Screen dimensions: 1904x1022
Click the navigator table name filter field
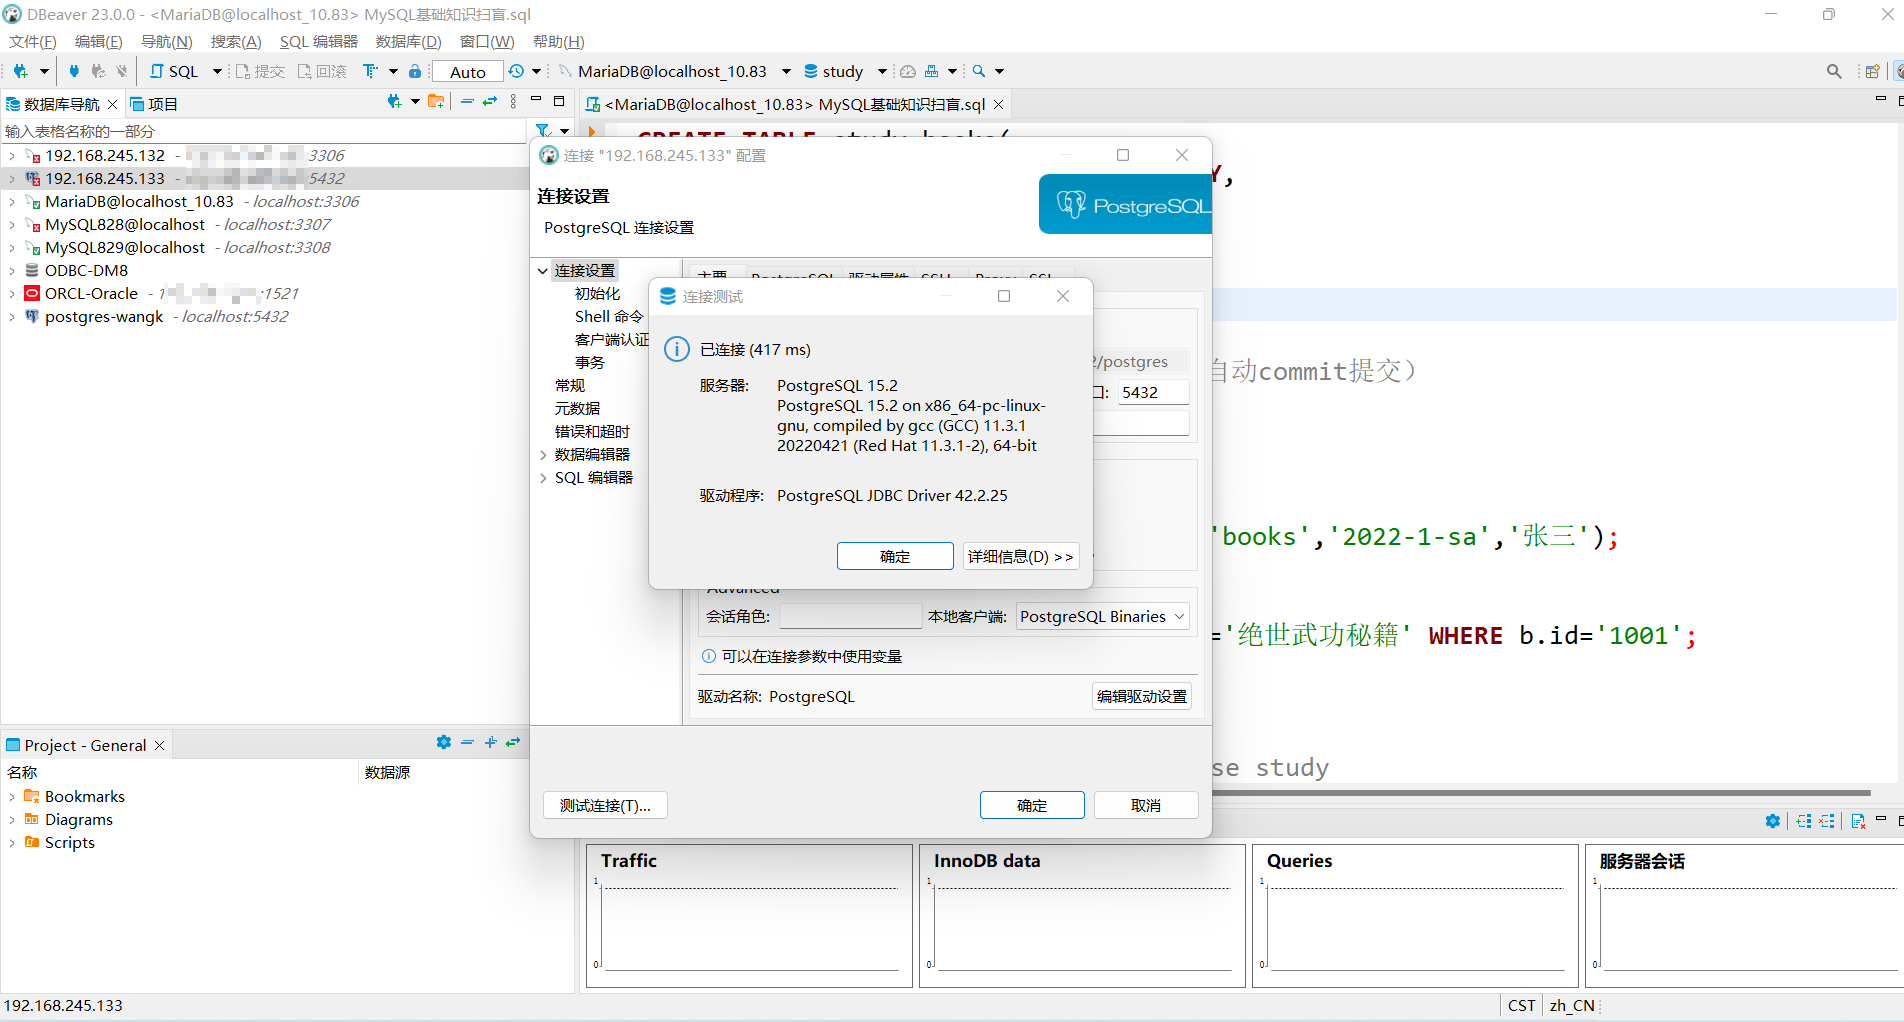pos(262,131)
